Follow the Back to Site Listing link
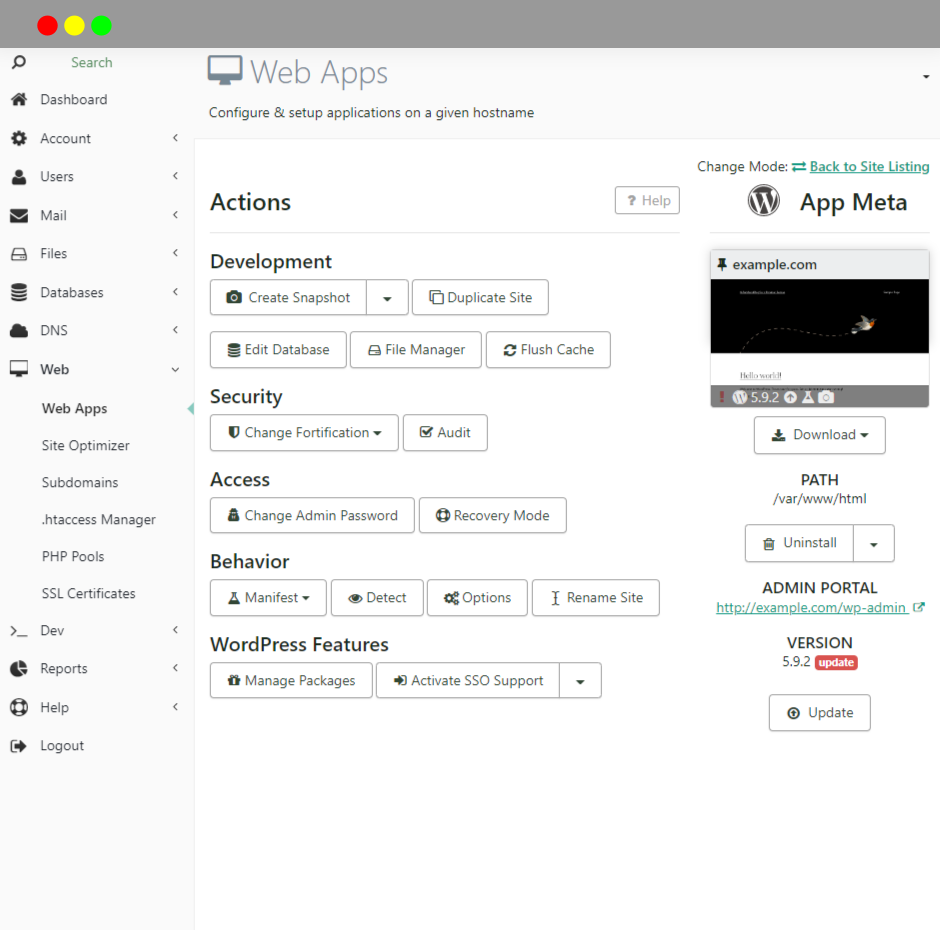This screenshot has width=940, height=930. click(x=869, y=167)
